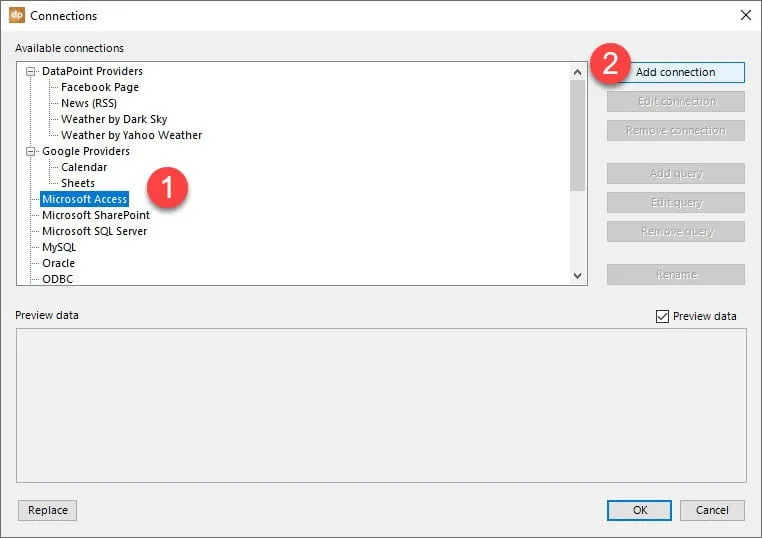Click the DataPoint dp icon in title bar

[17, 15]
